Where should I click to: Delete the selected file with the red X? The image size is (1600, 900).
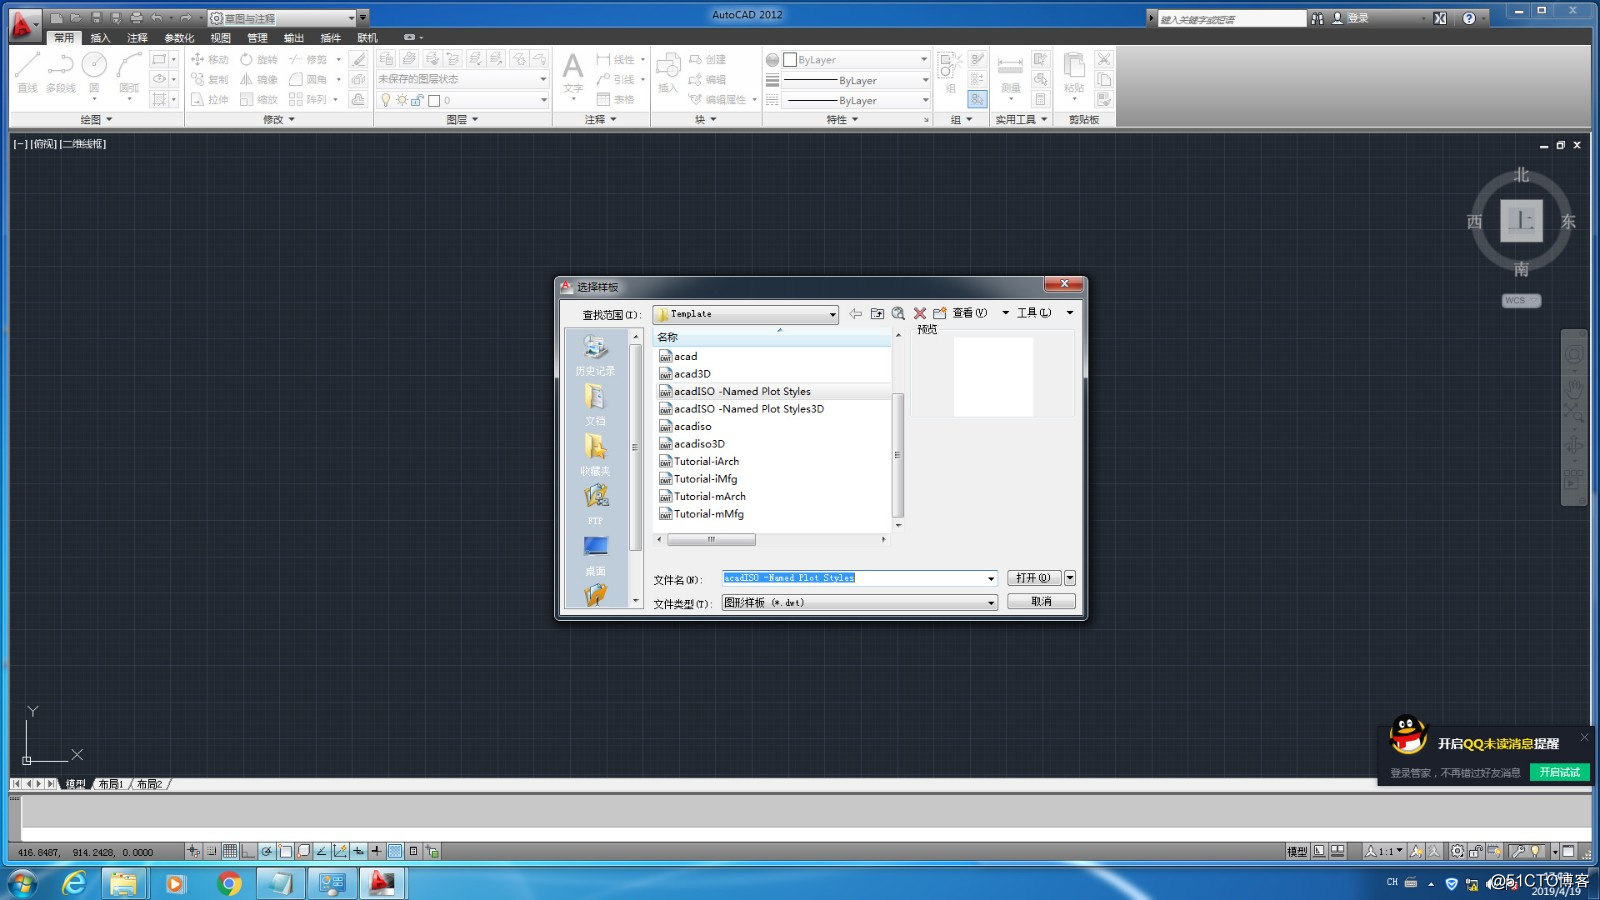(920, 313)
